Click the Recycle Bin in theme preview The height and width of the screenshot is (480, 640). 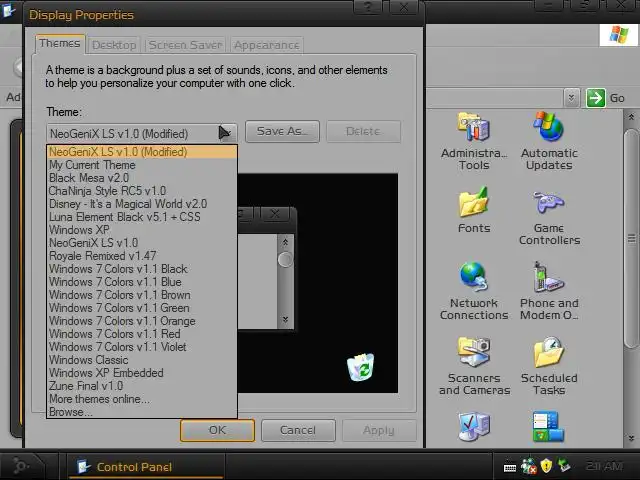[360, 367]
